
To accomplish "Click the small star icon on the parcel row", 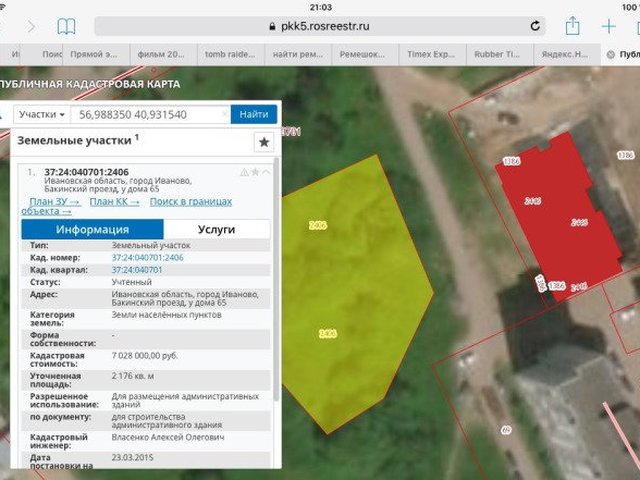I will pos(255,172).
